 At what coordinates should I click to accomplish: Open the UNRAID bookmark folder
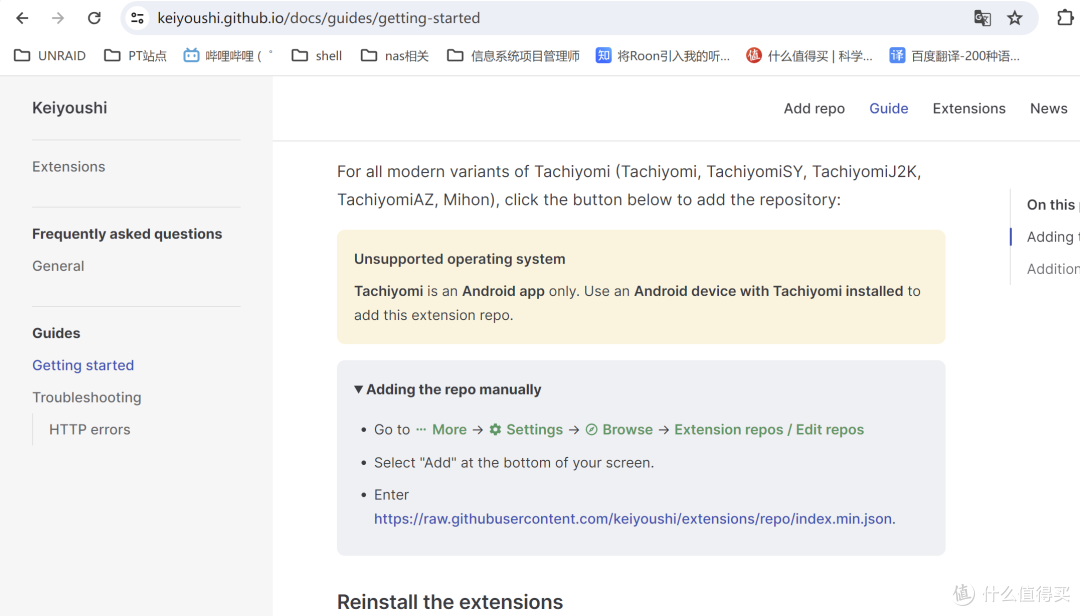(50, 56)
